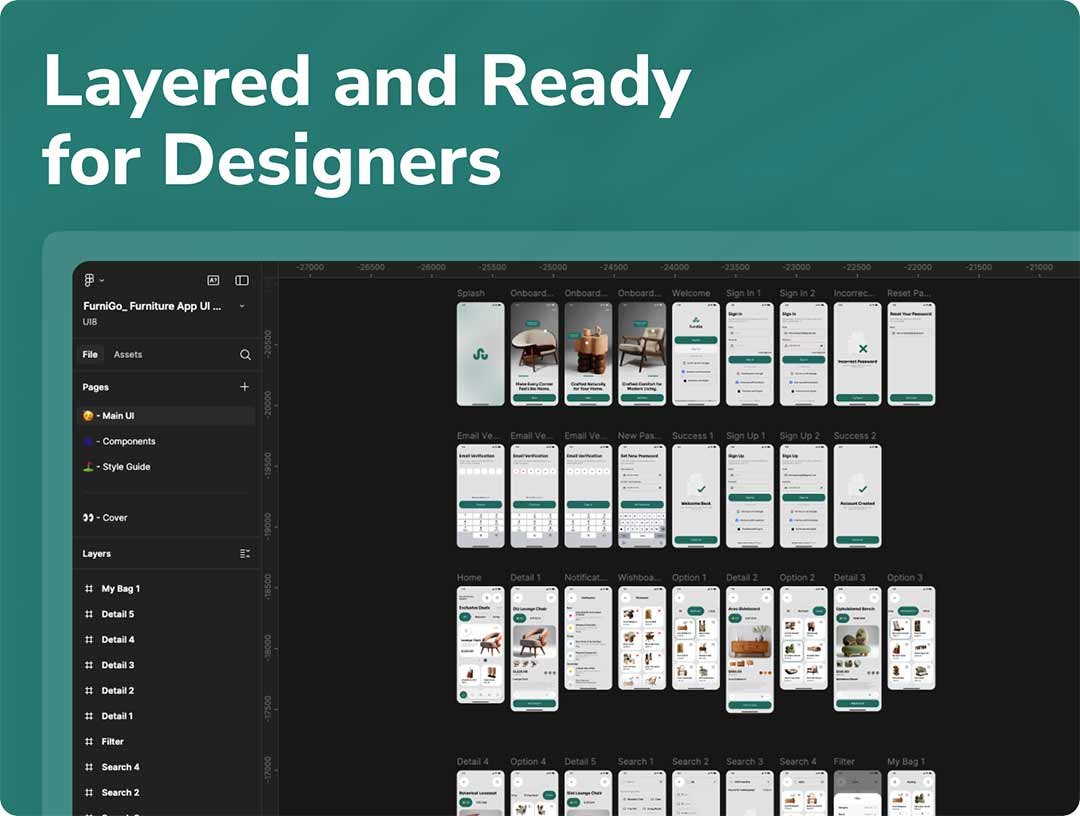Switch to the File tab
This screenshot has width=1080, height=816.
90,355
